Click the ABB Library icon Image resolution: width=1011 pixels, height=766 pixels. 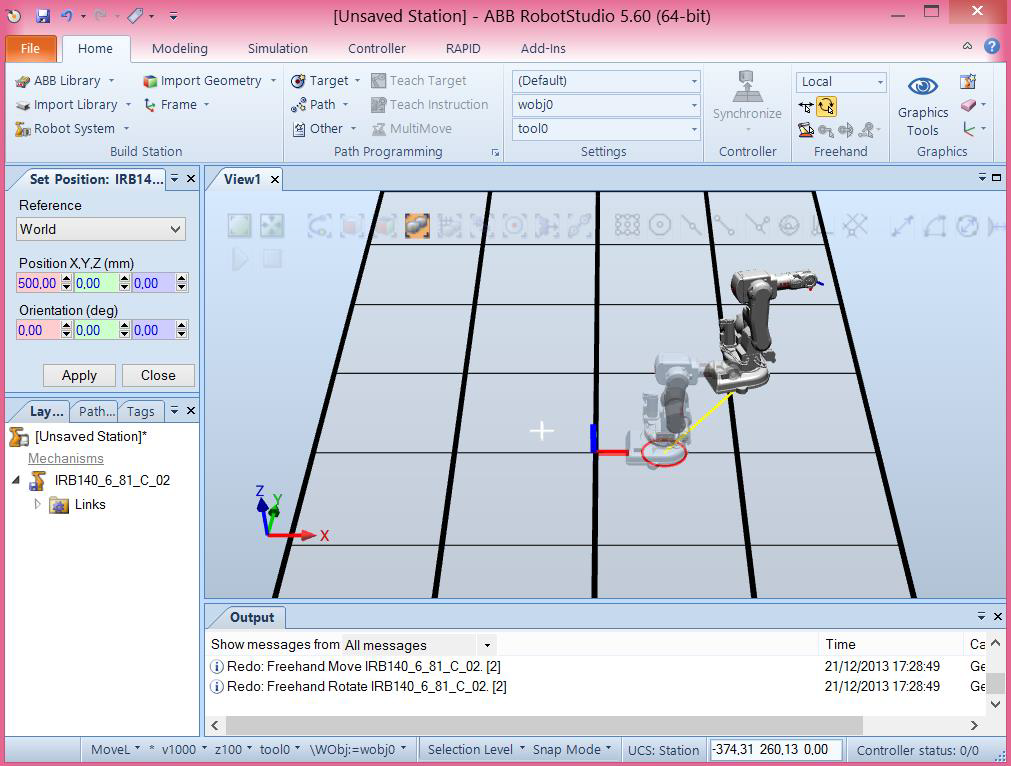point(21,80)
